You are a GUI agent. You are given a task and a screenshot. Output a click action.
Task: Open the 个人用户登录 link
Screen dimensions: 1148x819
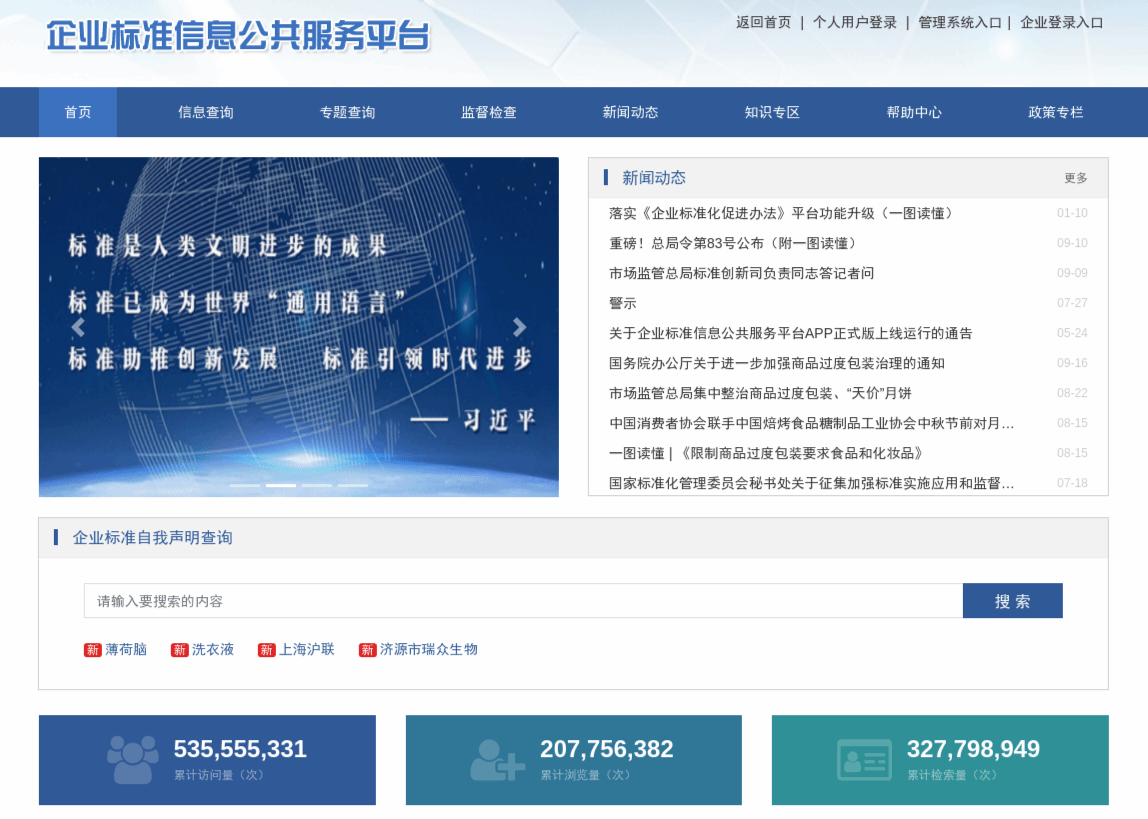[855, 22]
